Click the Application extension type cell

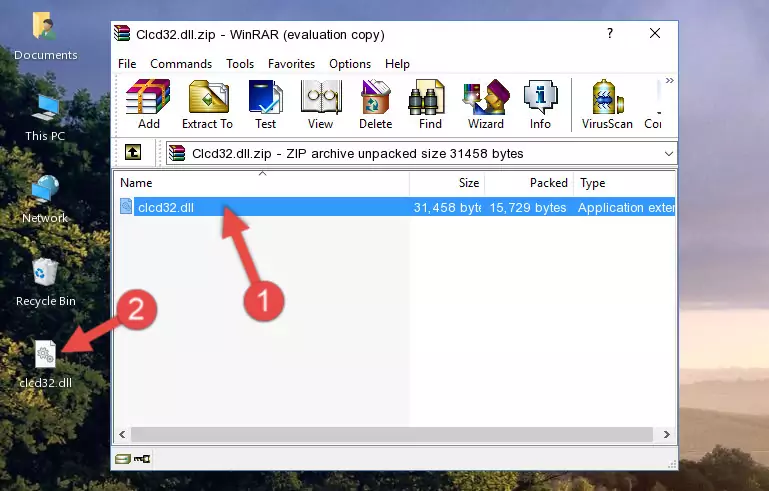(x=626, y=207)
